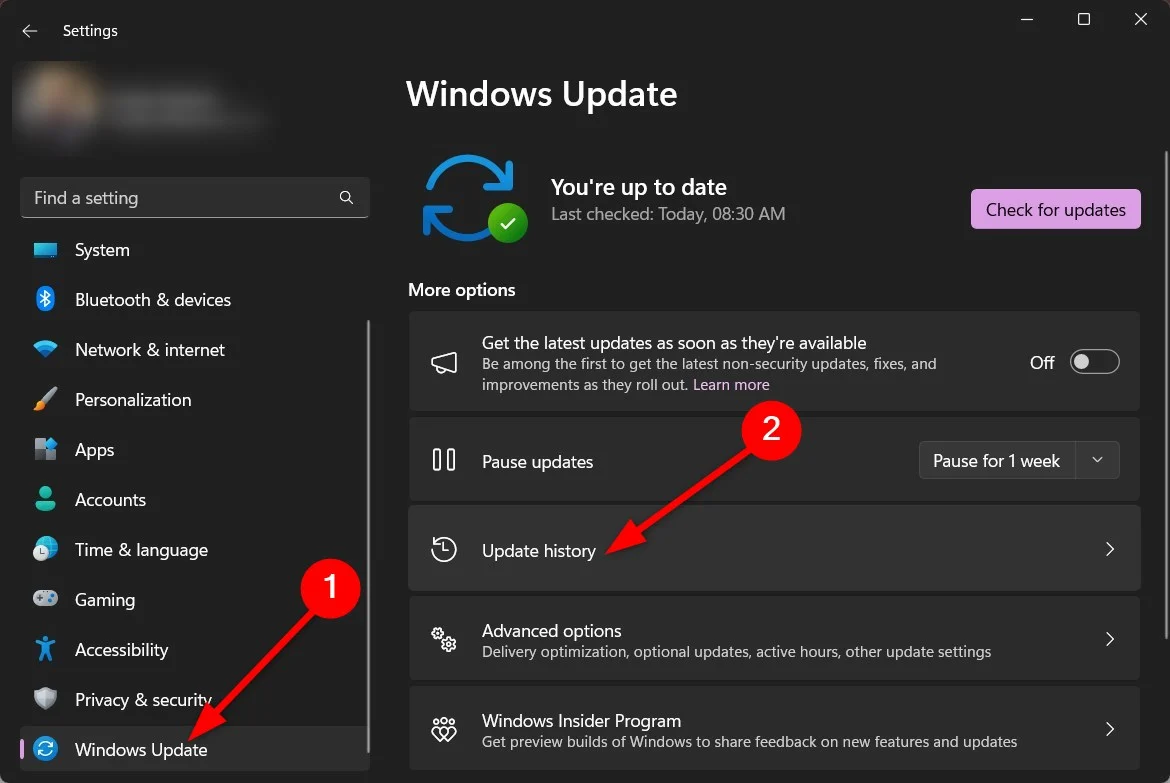Click the Bluetooth icon in sidebar

pyautogui.click(x=46, y=299)
